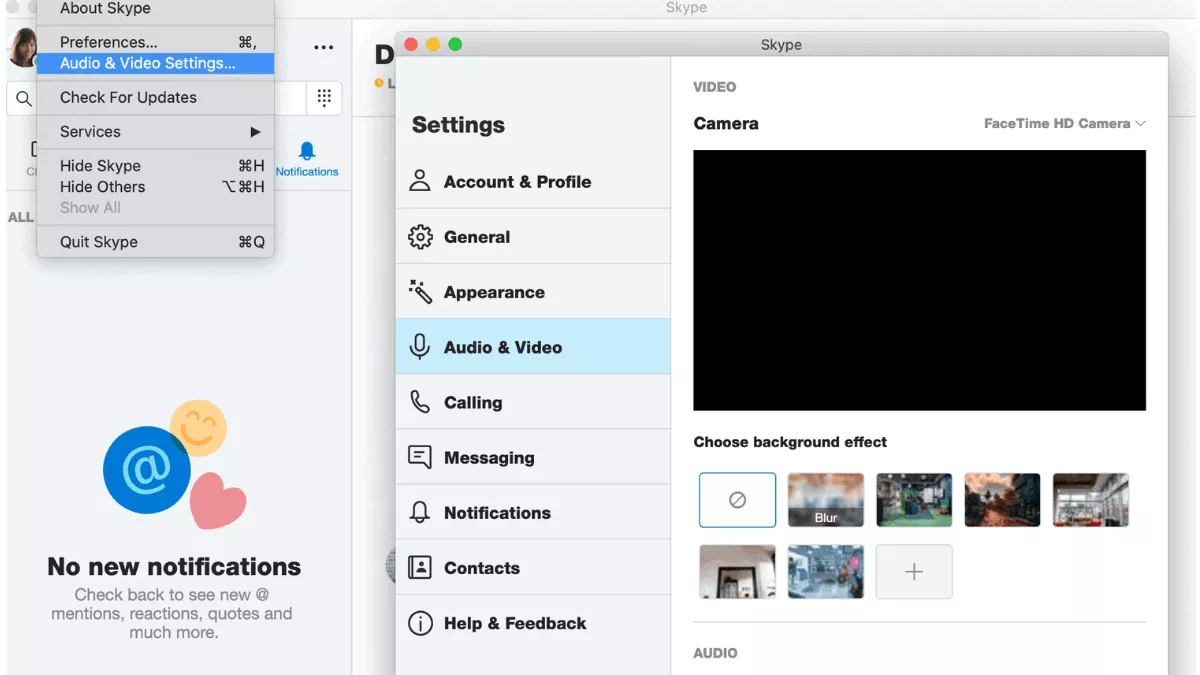This screenshot has width=1200, height=675.
Task: Select the no background effect option
Action: pyautogui.click(x=737, y=500)
